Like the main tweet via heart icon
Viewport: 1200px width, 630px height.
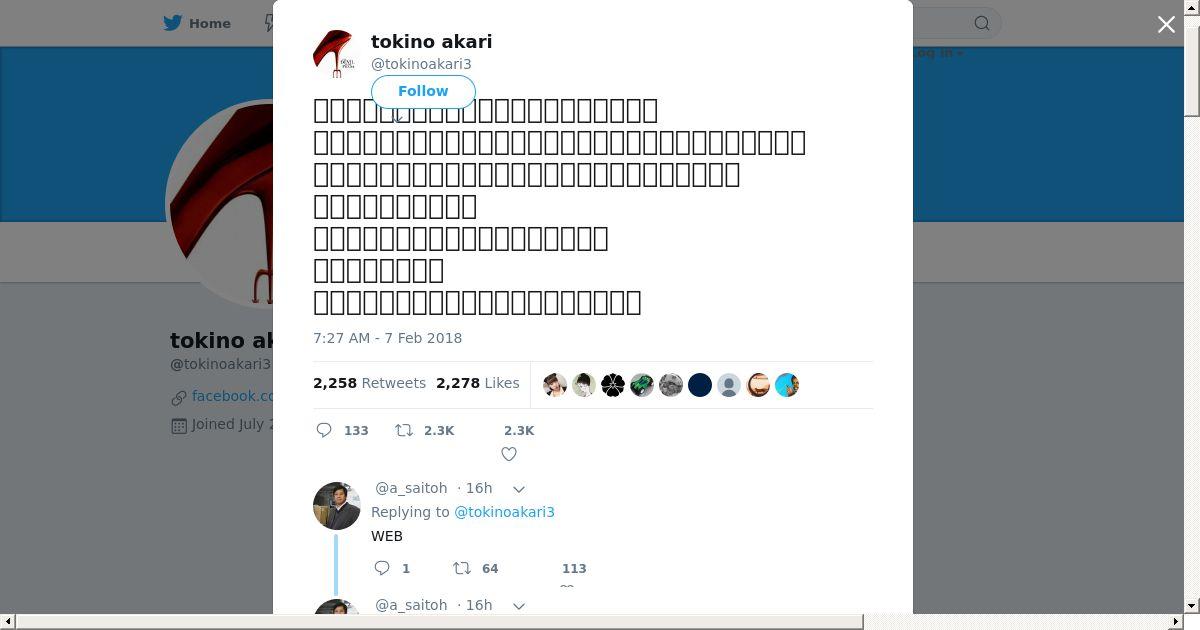pyautogui.click(x=509, y=454)
